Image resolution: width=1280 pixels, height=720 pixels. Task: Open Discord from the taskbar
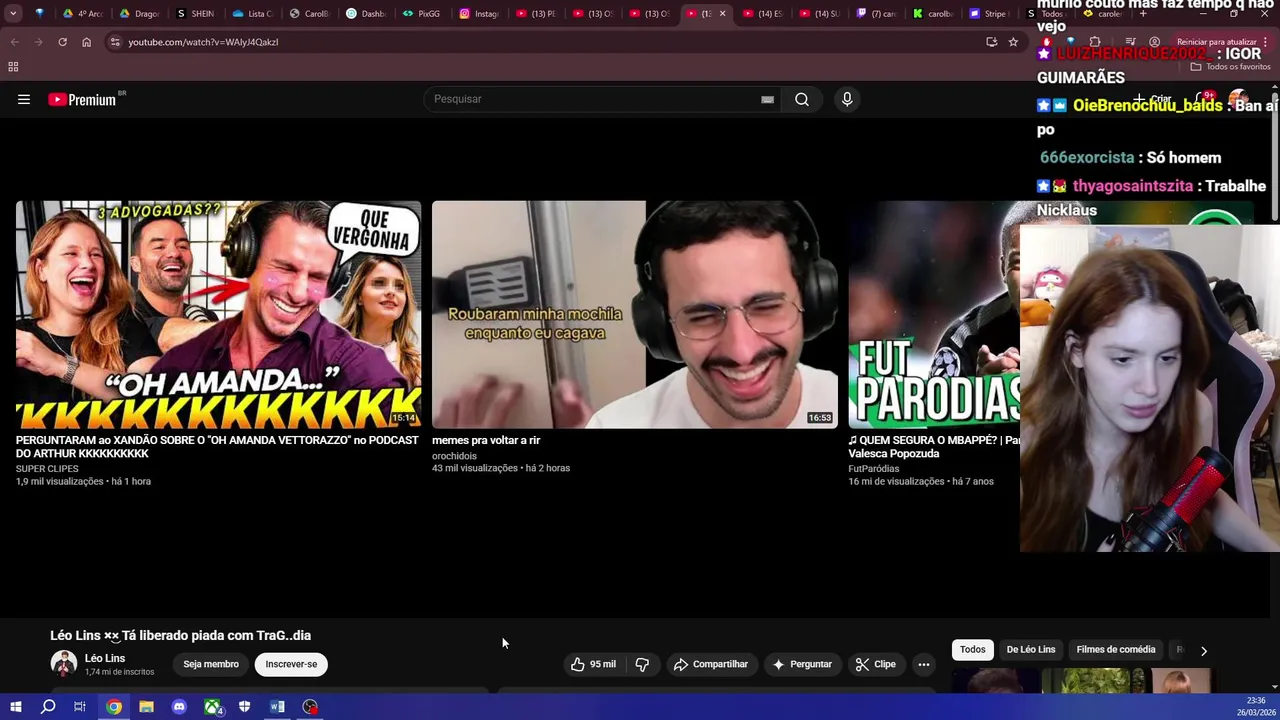point(179,707)
